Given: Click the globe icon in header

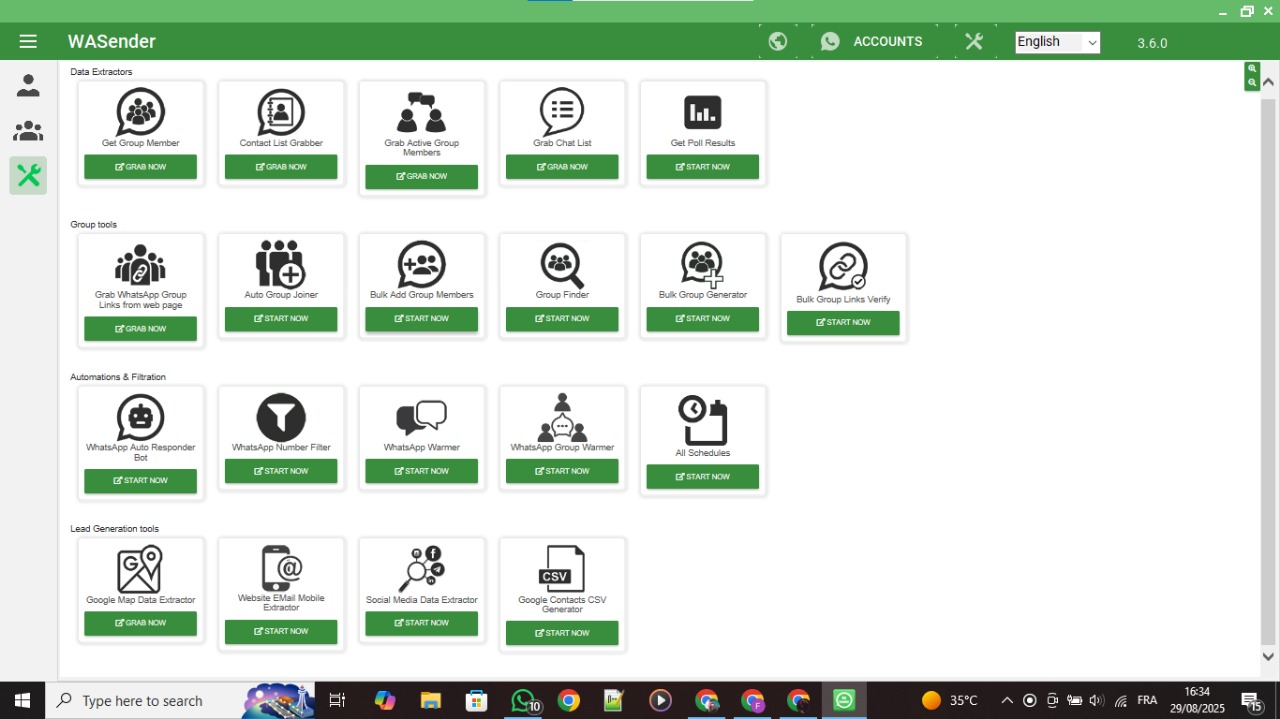Looking at the screenshot, I should click(778, 41).
